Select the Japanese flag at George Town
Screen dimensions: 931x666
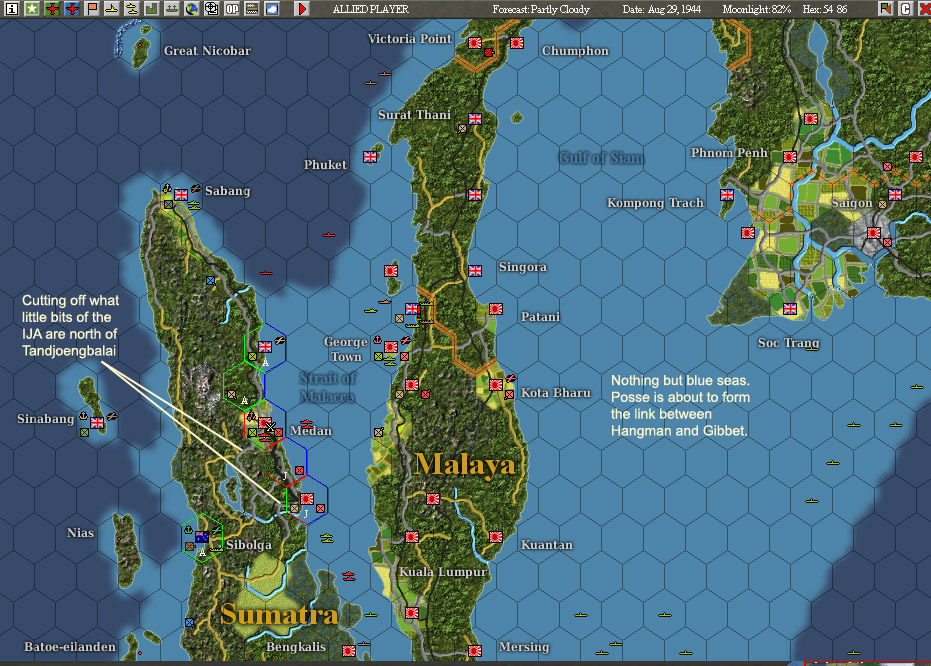click(x=391, y=347)
